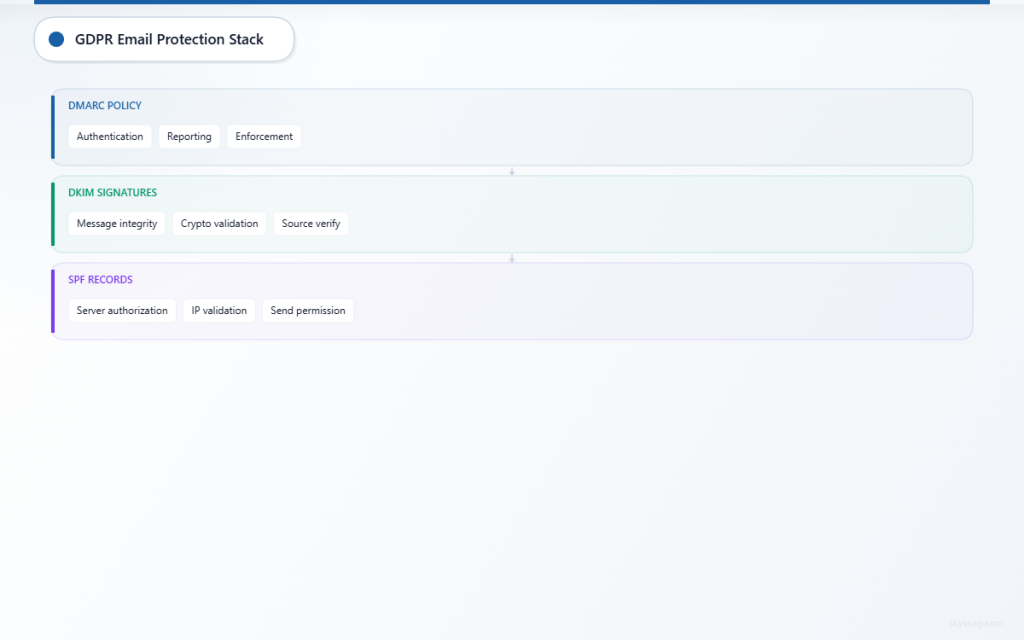Click the GDPR Email Protection Stack title pill
This screenshot has height=640, width=1024.
(x=163, y=39)
